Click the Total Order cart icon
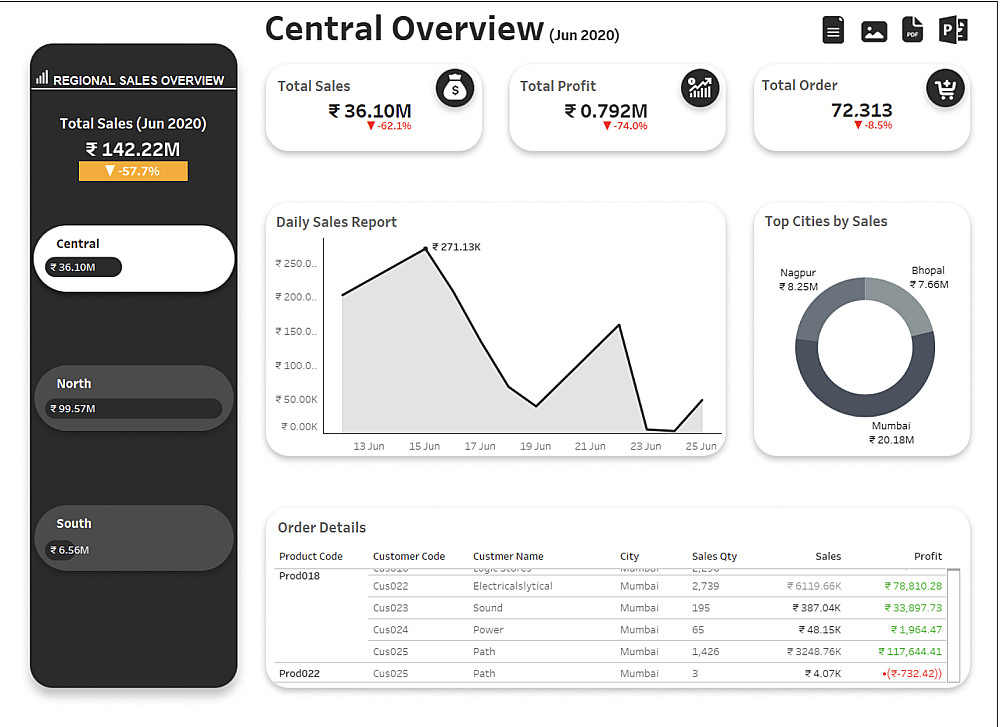 [x=945, y=89]
